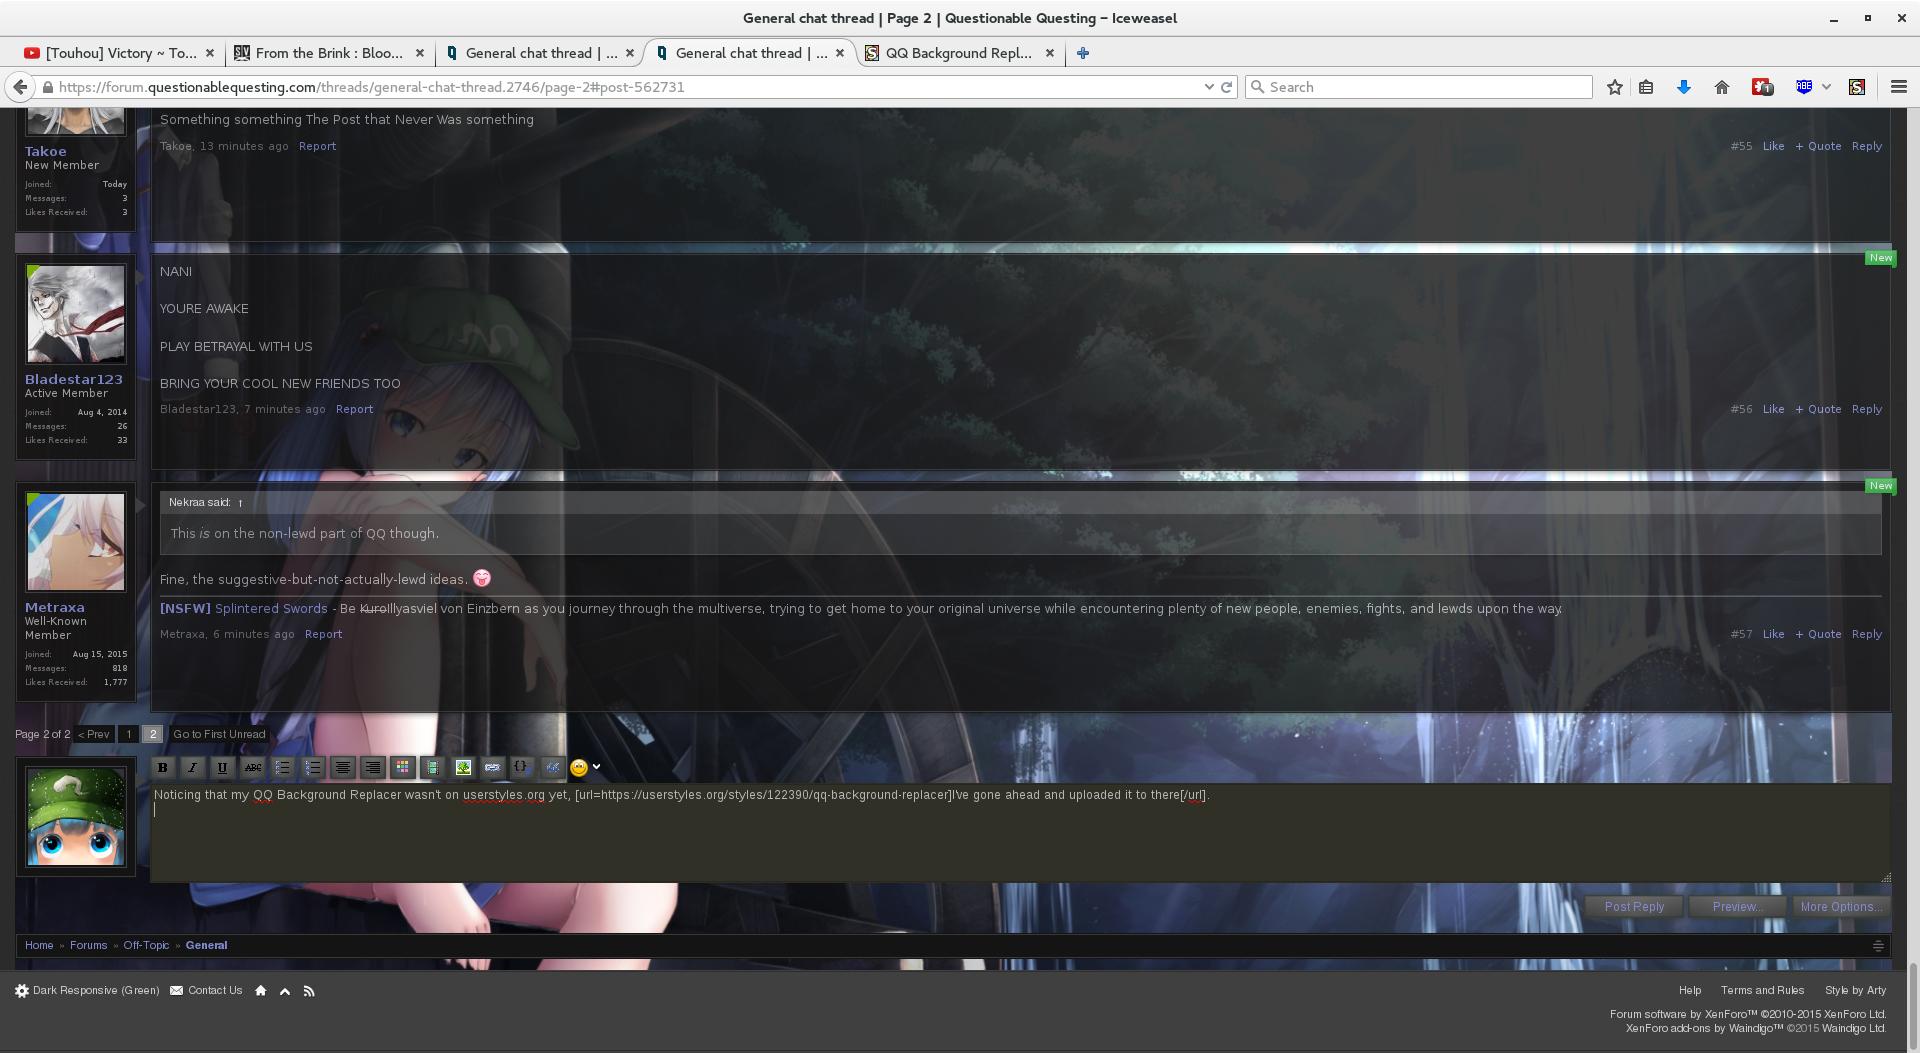Like Bladestar123's post #56
This screenshot has height=1053, width=1920.
(1773, 409)
